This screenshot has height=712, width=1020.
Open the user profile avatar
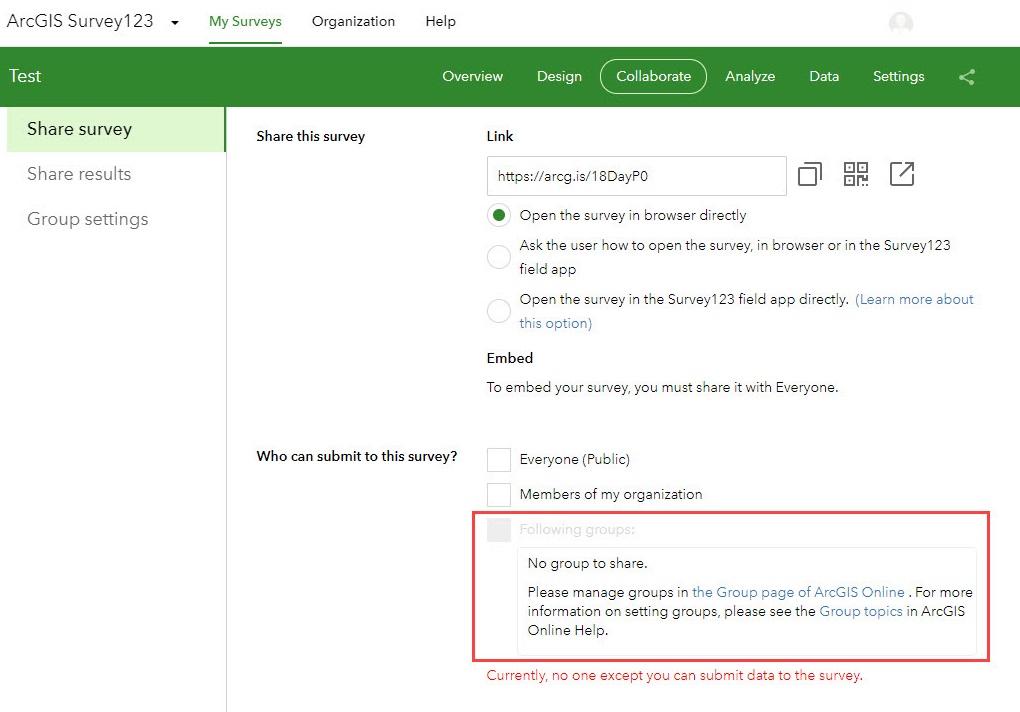(901, 23)
